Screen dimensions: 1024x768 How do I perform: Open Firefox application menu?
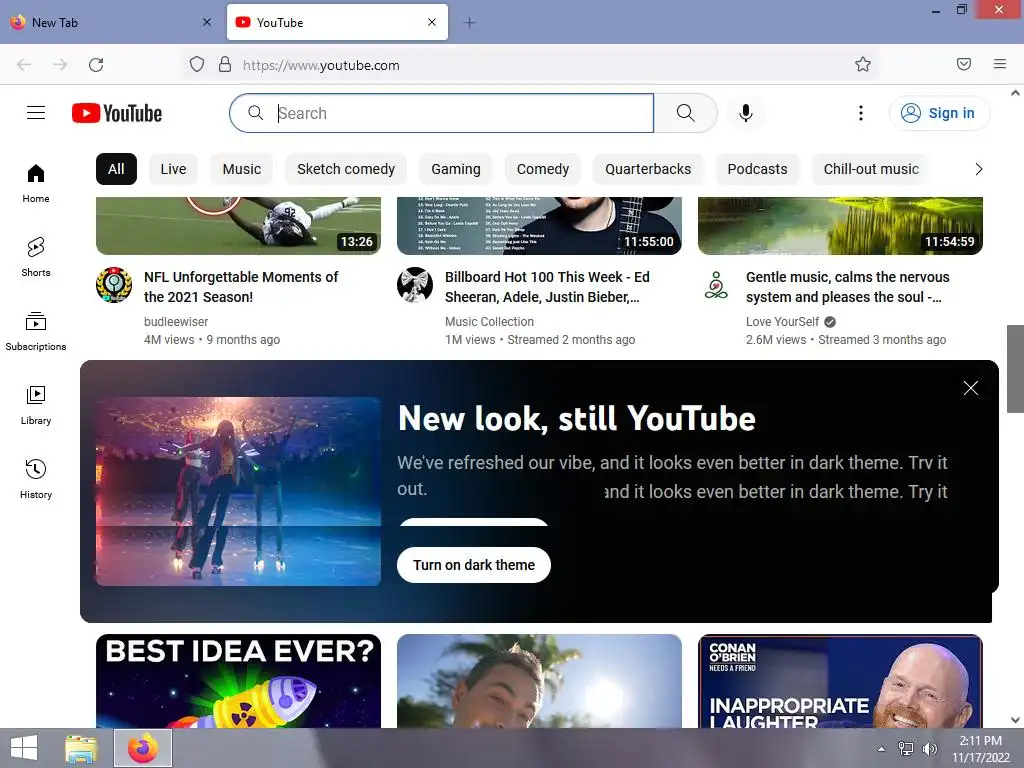click(x=1000, y=64)
